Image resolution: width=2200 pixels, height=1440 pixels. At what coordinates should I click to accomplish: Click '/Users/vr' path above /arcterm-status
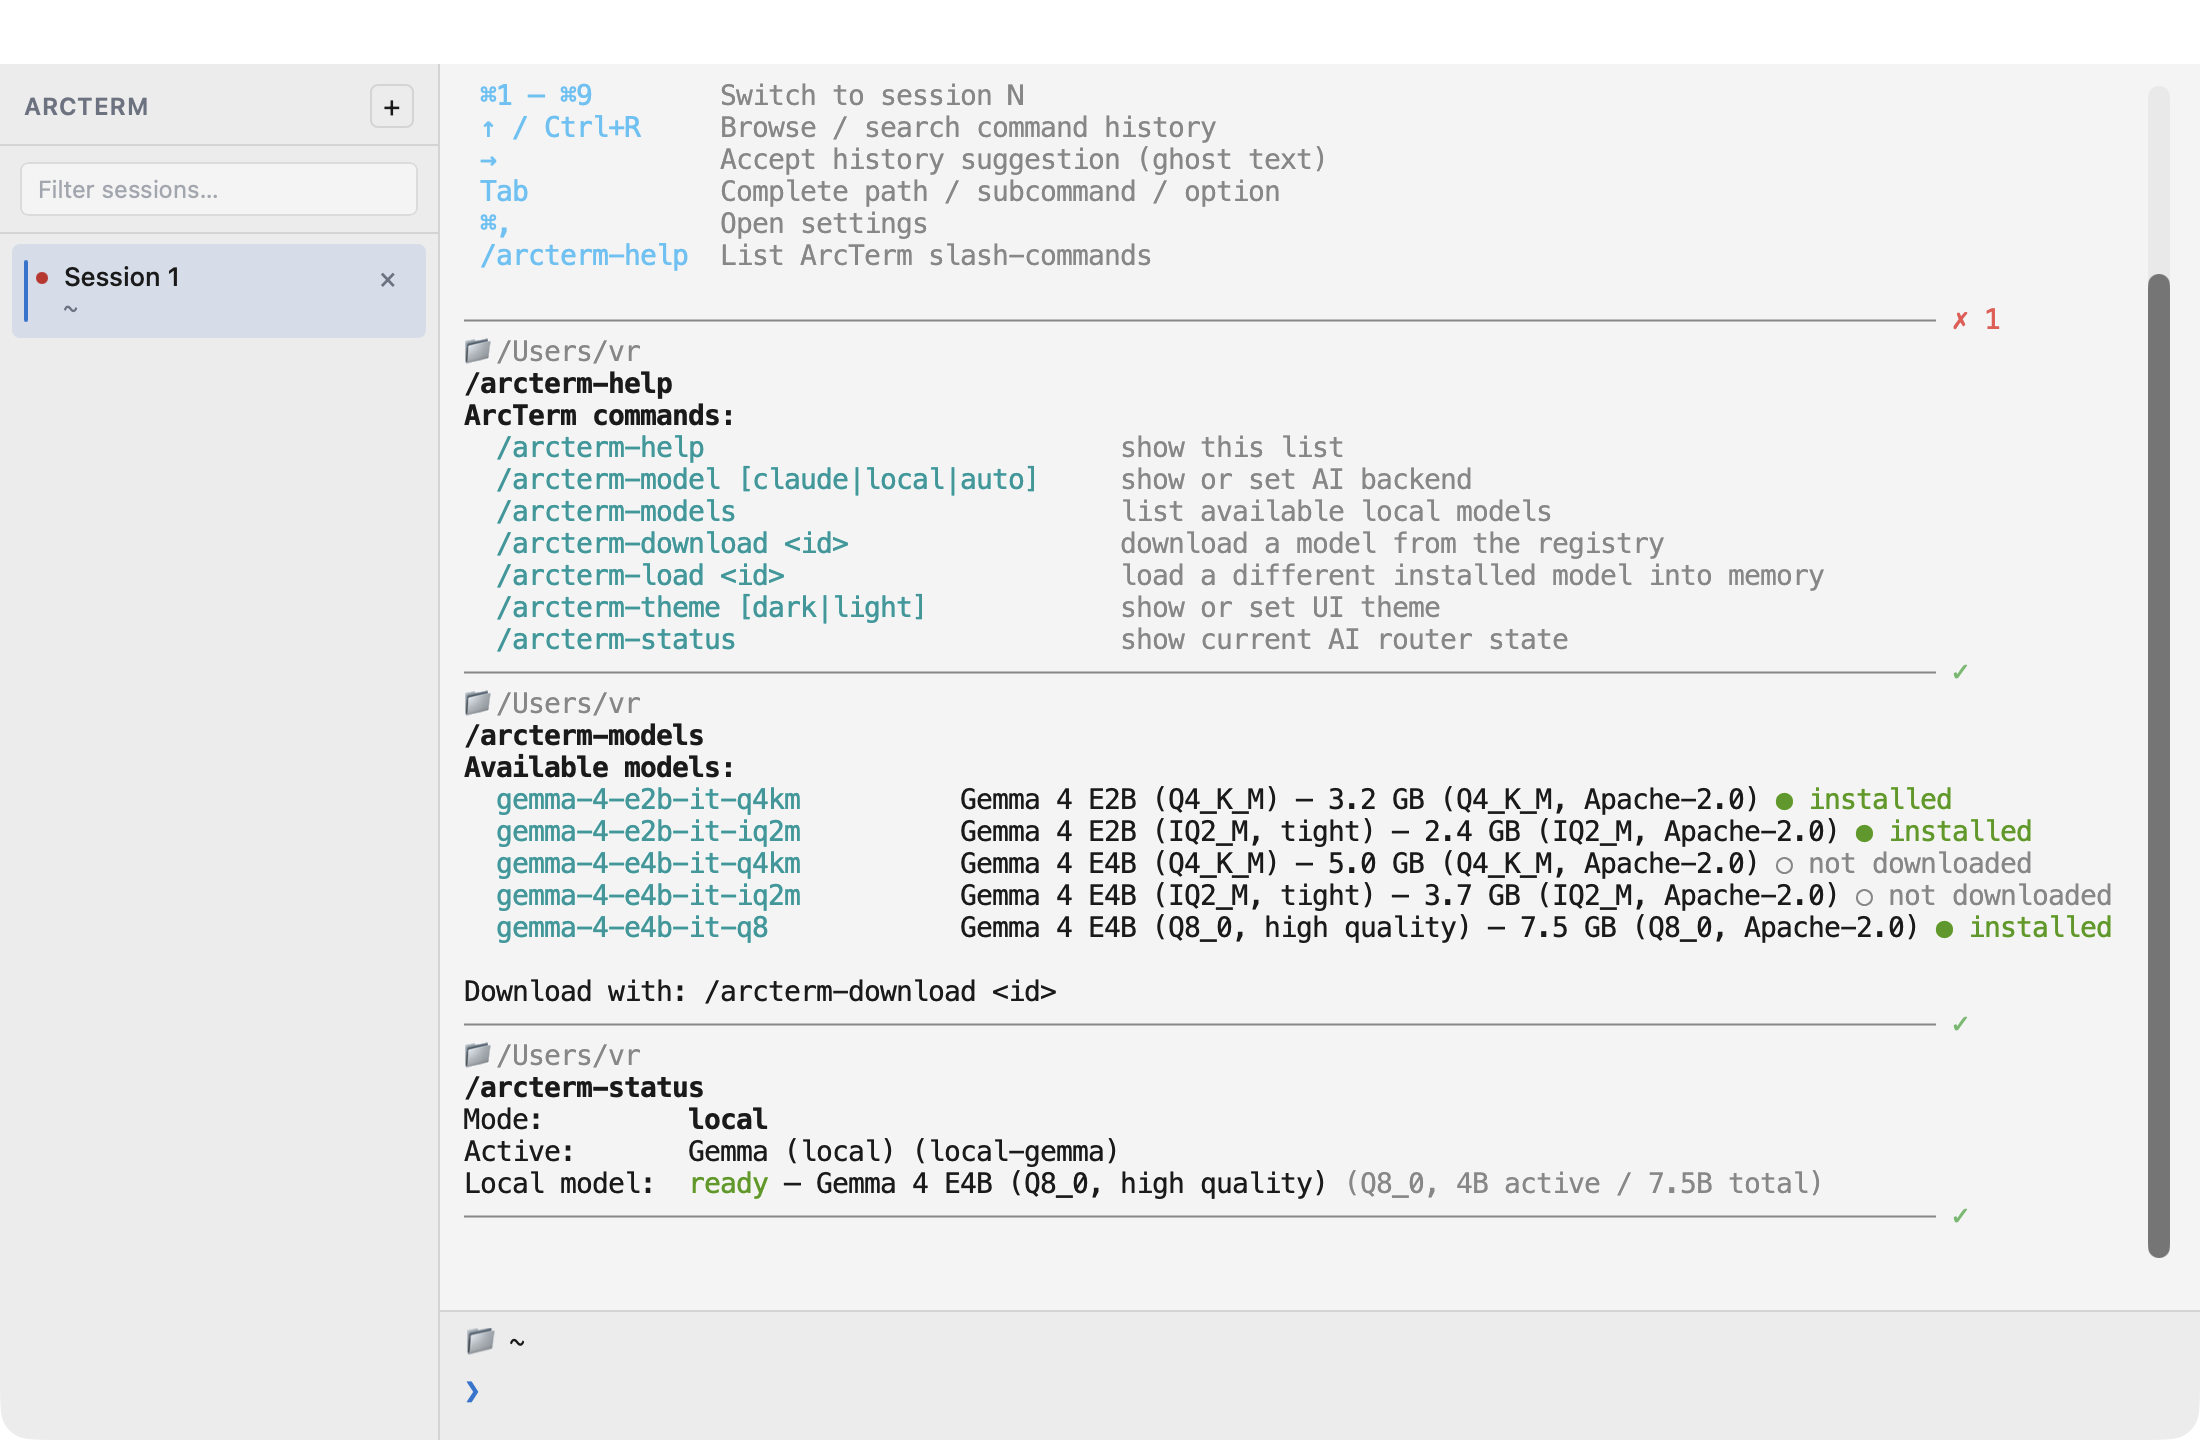568,1056
